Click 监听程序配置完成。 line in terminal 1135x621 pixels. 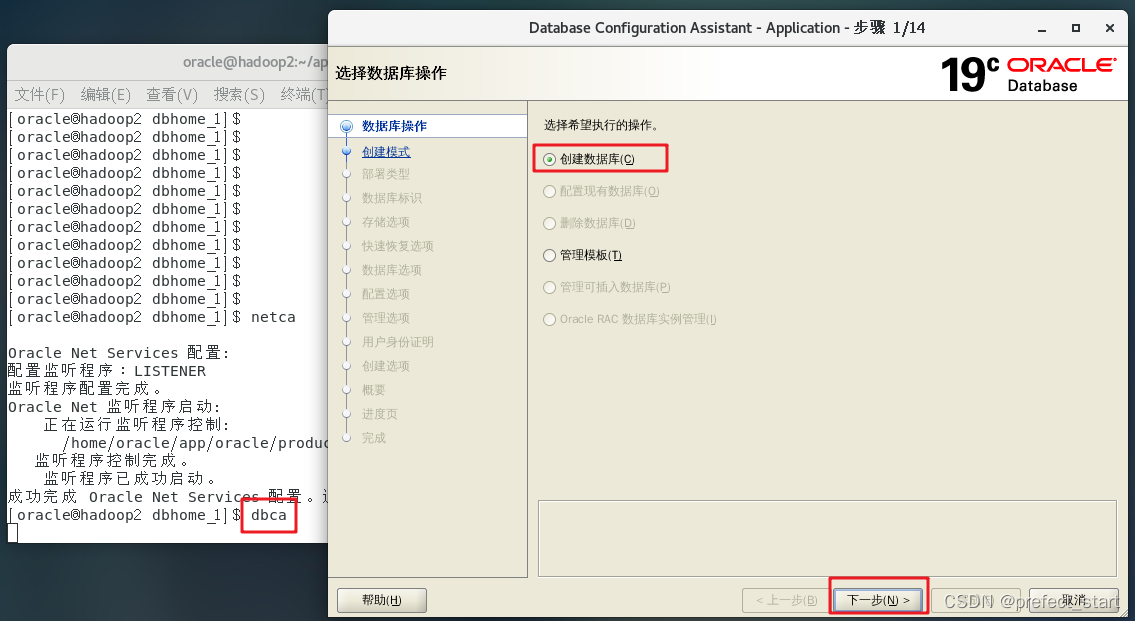point(85,389)
